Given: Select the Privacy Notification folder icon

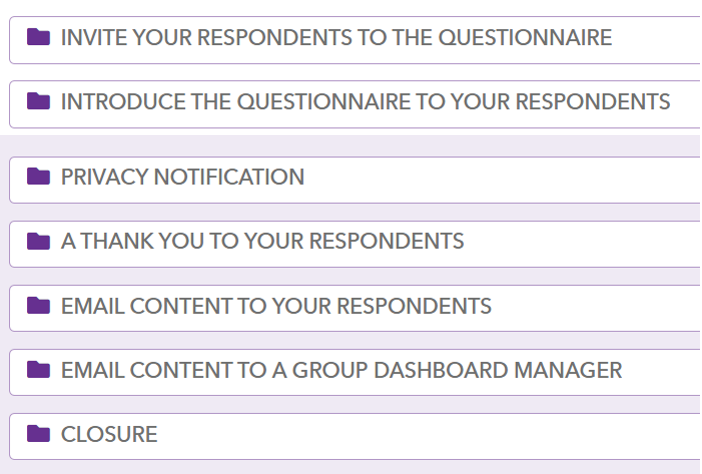Looking at the screenshot, I should tap(38, 176).
